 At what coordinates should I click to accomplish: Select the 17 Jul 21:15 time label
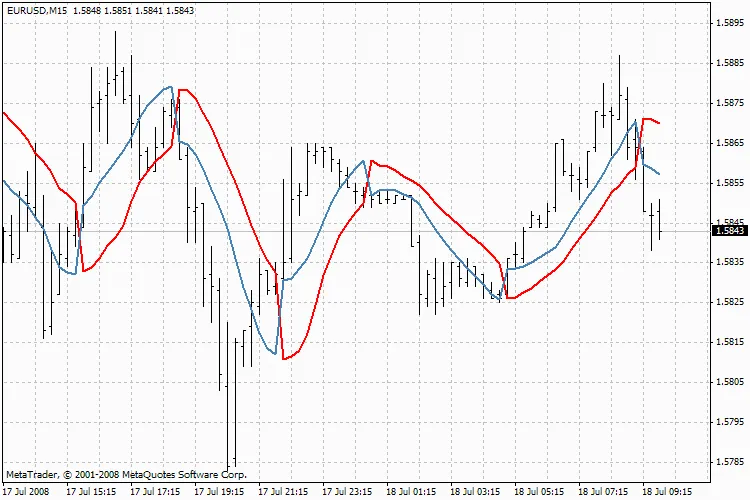pyautogui.click(x=283, y=492)
